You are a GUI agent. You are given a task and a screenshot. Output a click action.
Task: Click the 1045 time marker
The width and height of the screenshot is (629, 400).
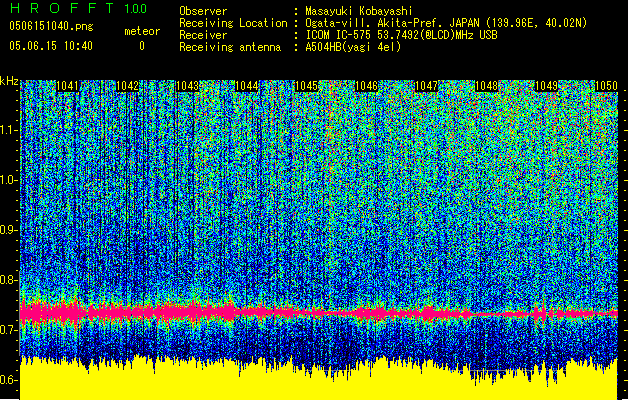306,87
